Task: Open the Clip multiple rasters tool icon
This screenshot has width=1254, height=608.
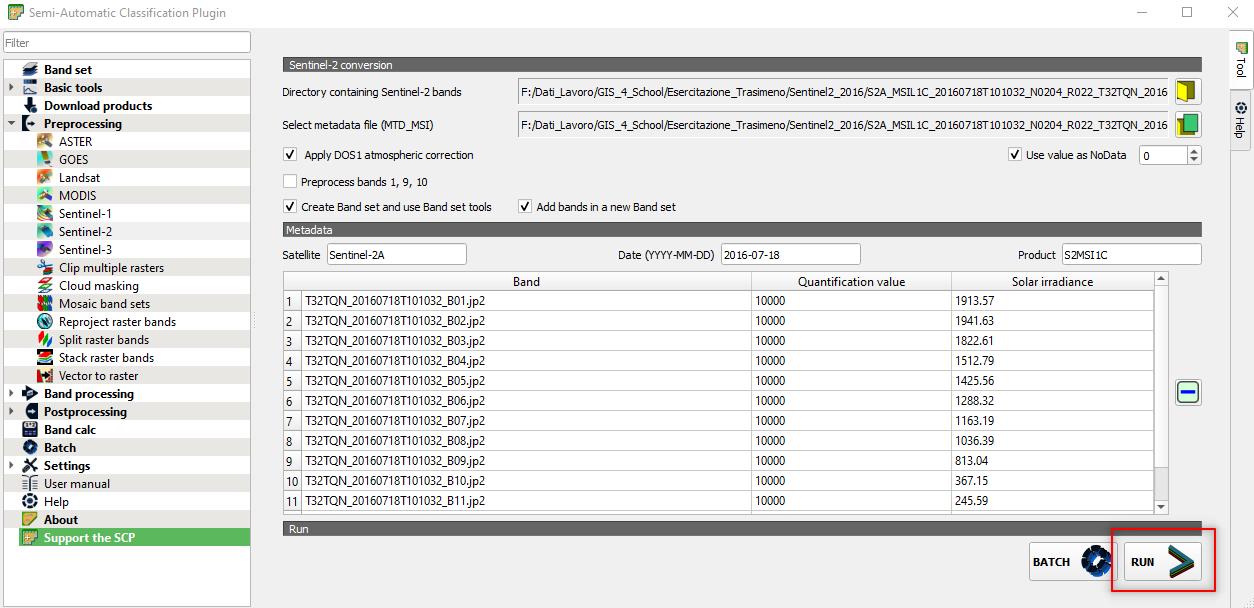Action: pos(44,268)
